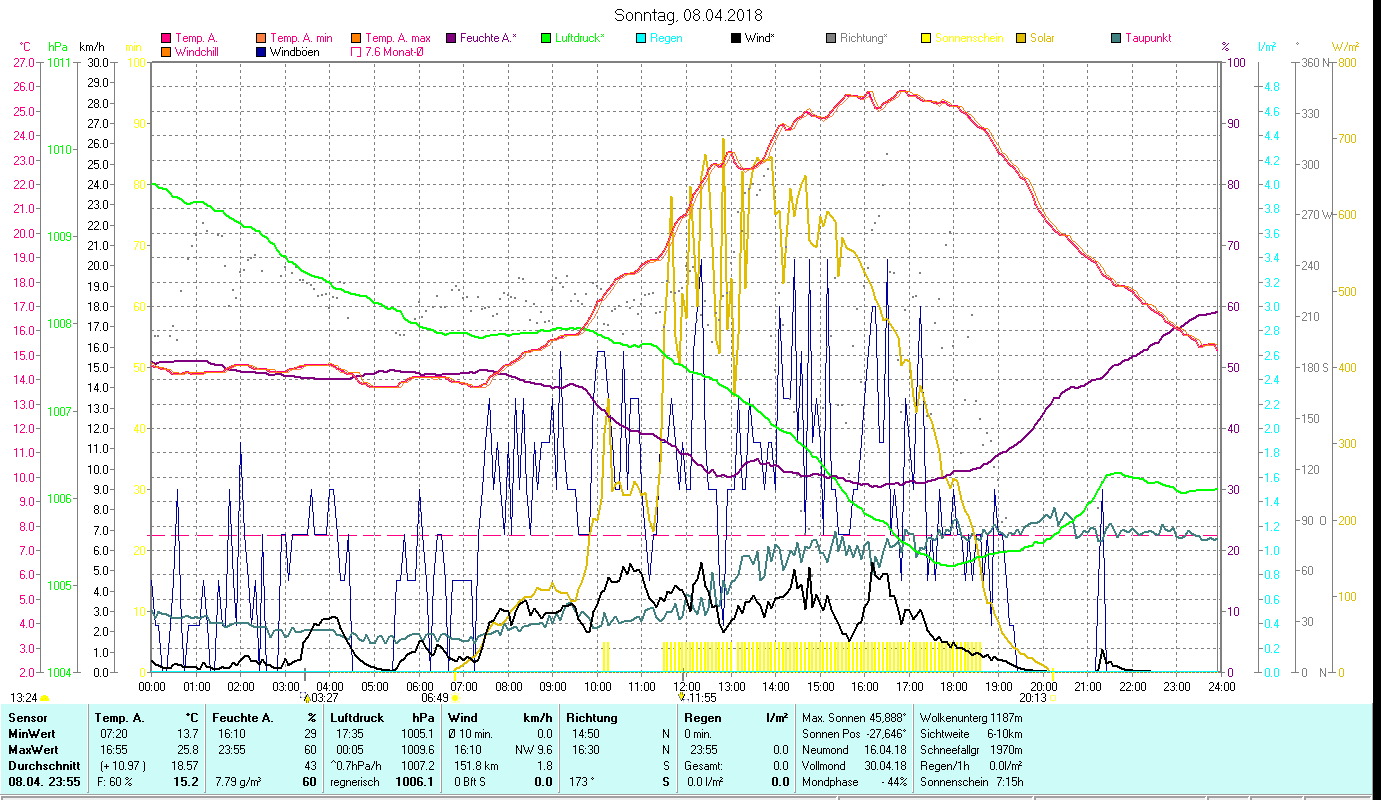The image size is (1381, 800).
Task: Click the 18:00 time axis label
Action: click(x=954, y=686)
